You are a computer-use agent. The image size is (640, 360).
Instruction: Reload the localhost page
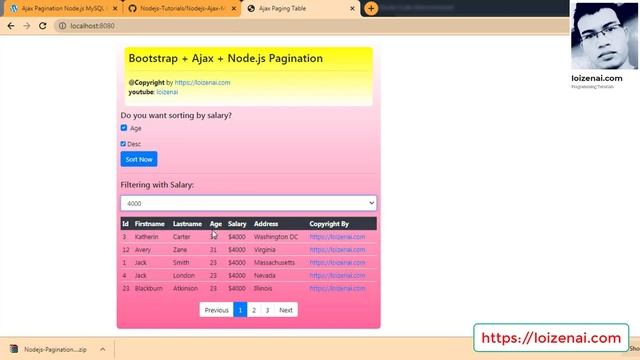click(x=42, y=26)
